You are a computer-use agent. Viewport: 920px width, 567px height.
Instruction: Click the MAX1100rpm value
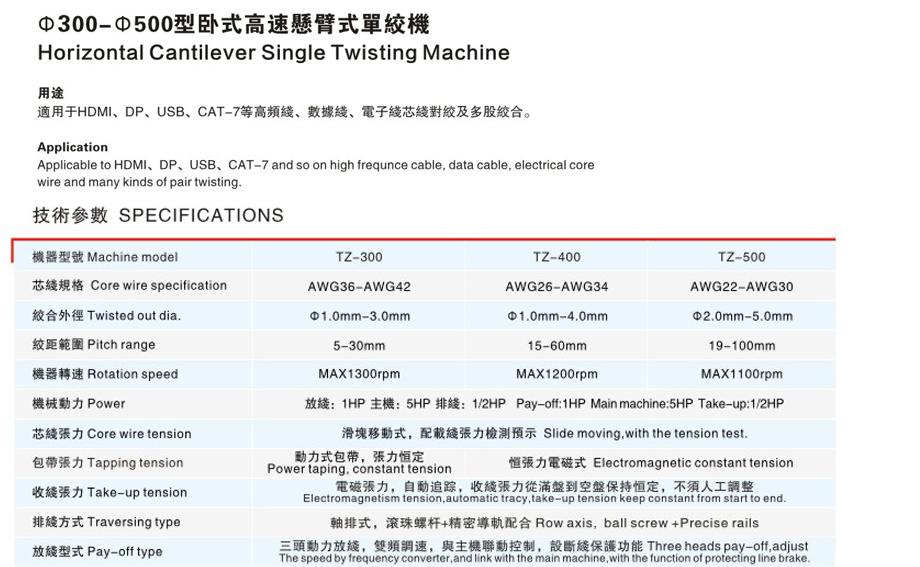point(741,374)
